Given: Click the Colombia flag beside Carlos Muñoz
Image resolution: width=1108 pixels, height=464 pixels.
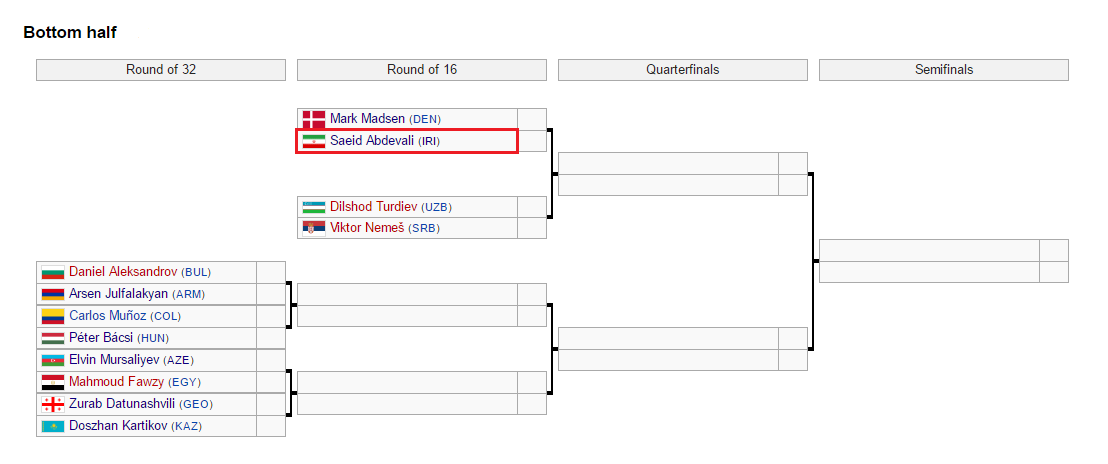Looking at the screenshot, I should coord(52,316).
